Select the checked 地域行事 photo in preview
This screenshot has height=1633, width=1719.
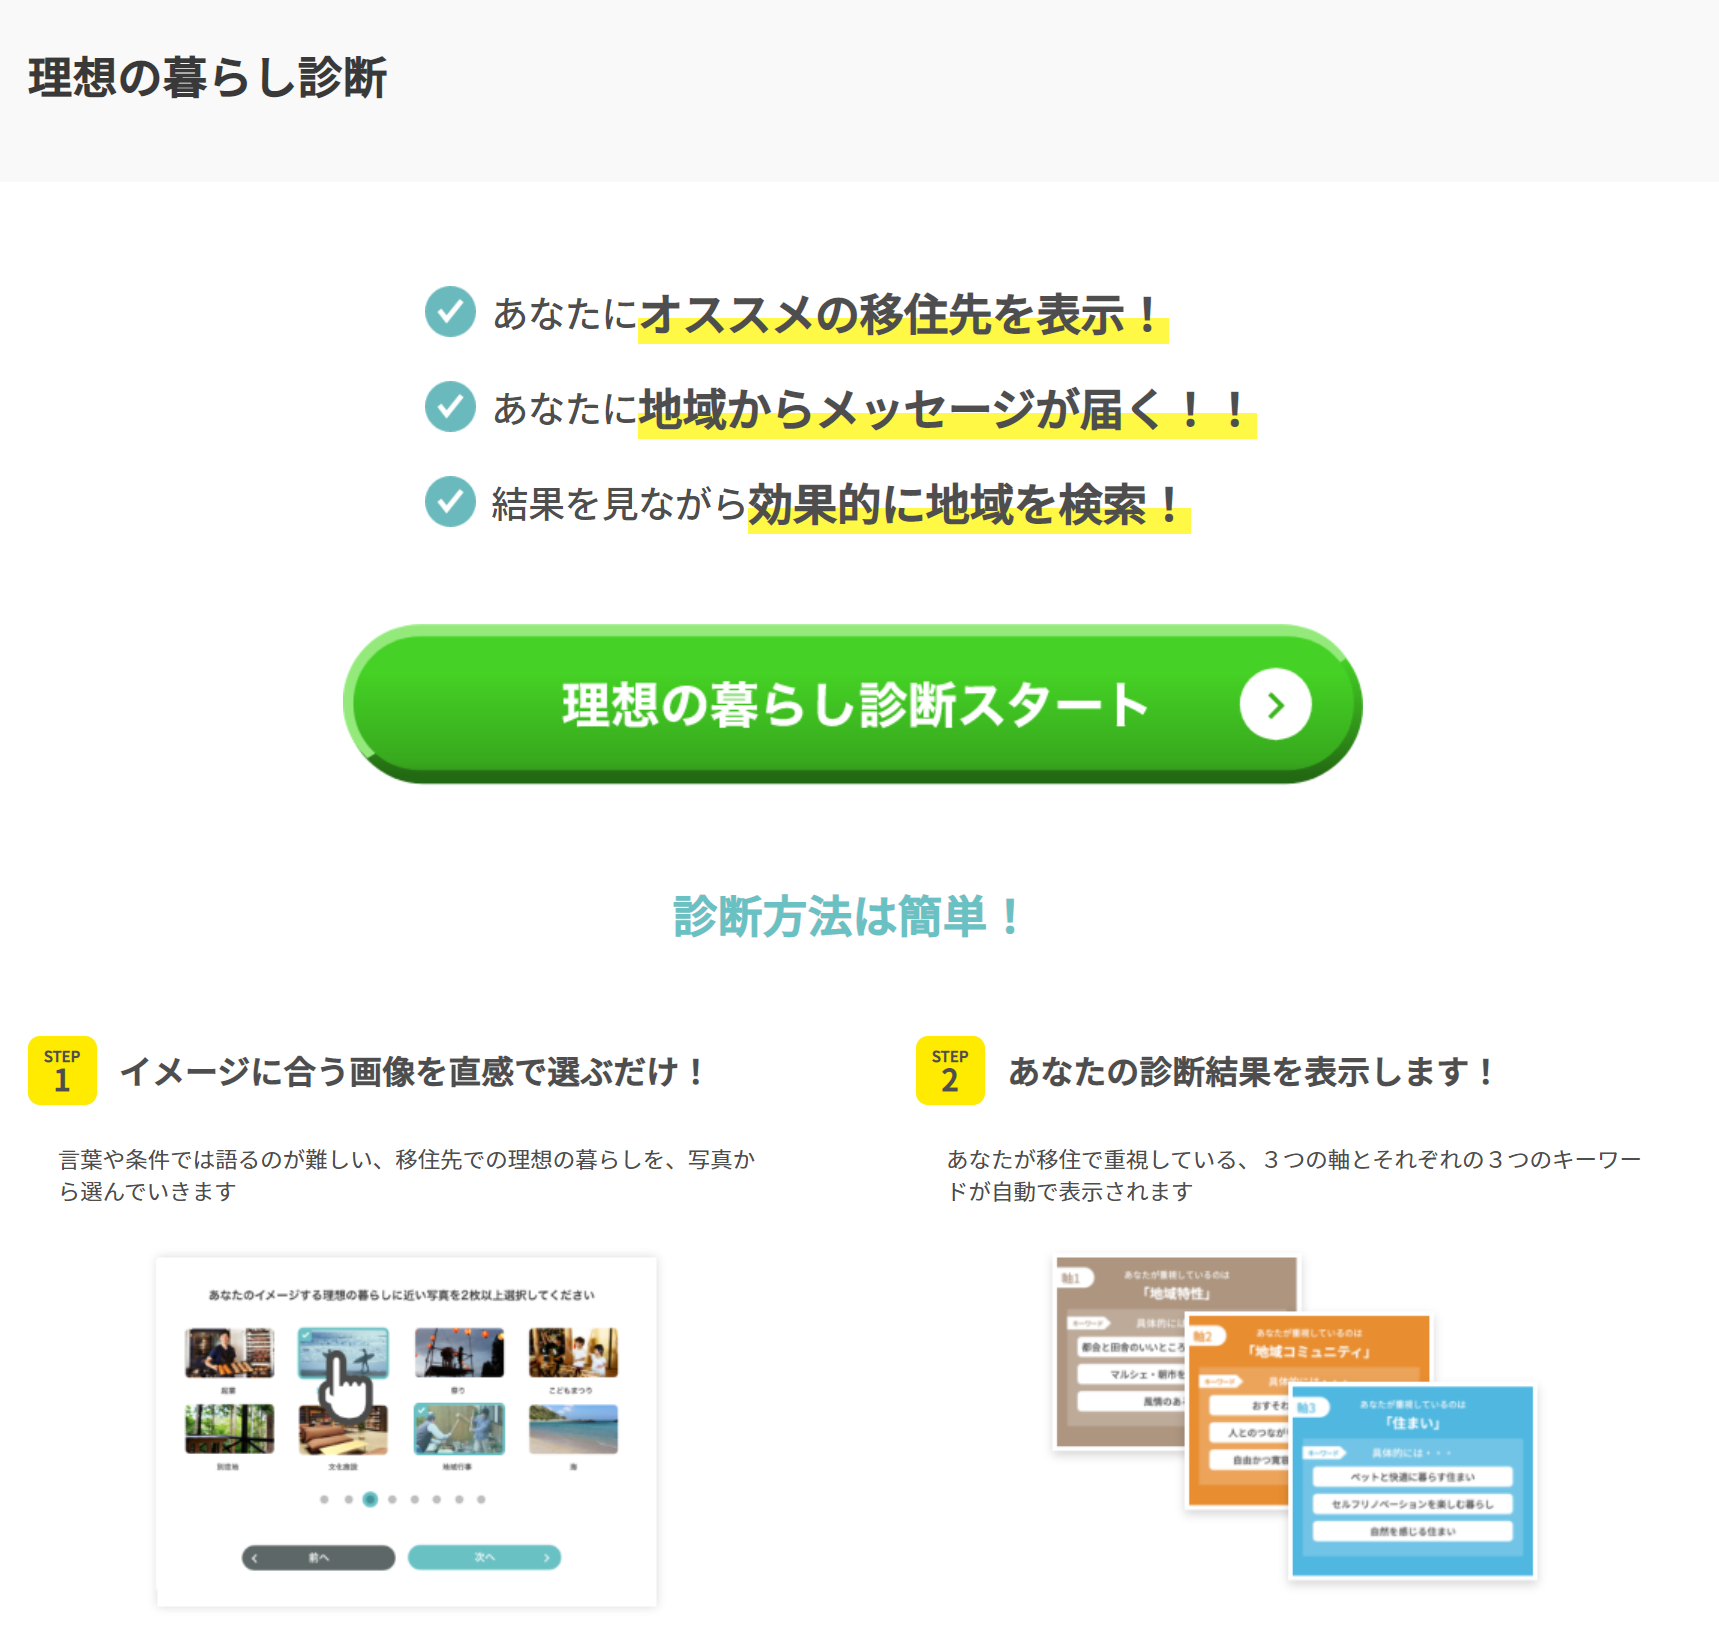(459, 1428)
